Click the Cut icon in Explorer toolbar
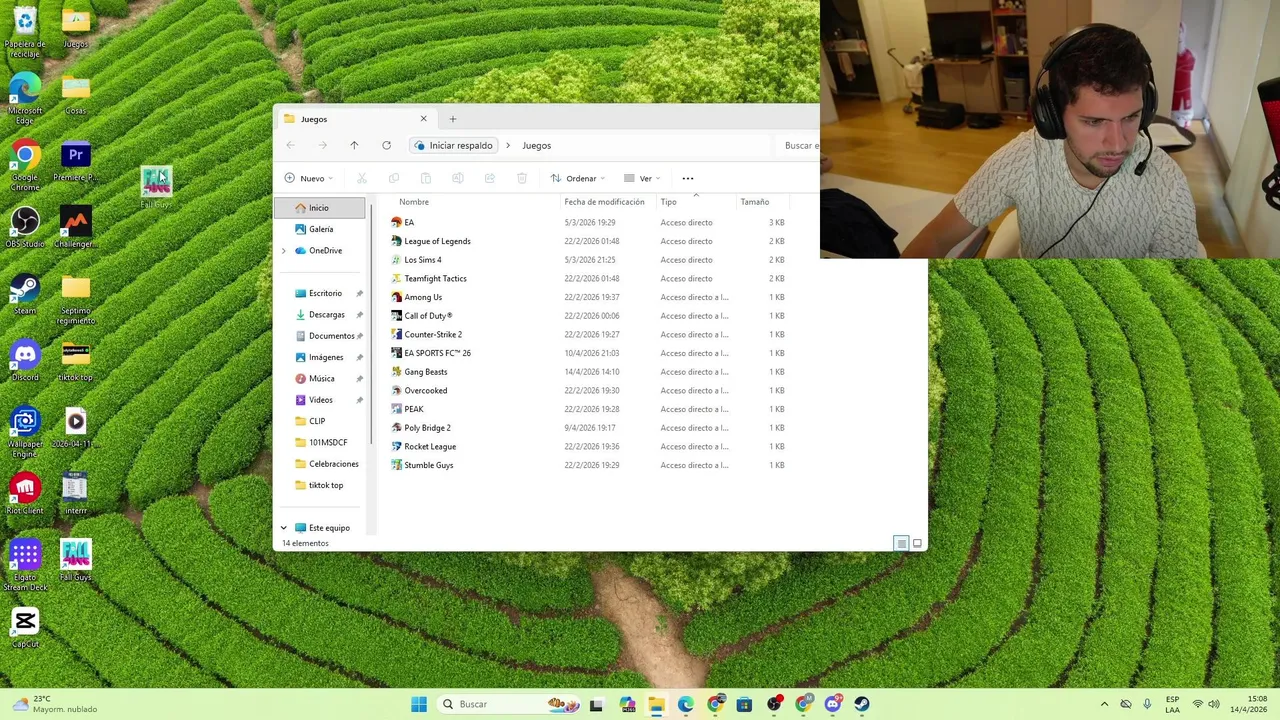The width and height of the screenshot is (1280, 720). click(362, 178)
